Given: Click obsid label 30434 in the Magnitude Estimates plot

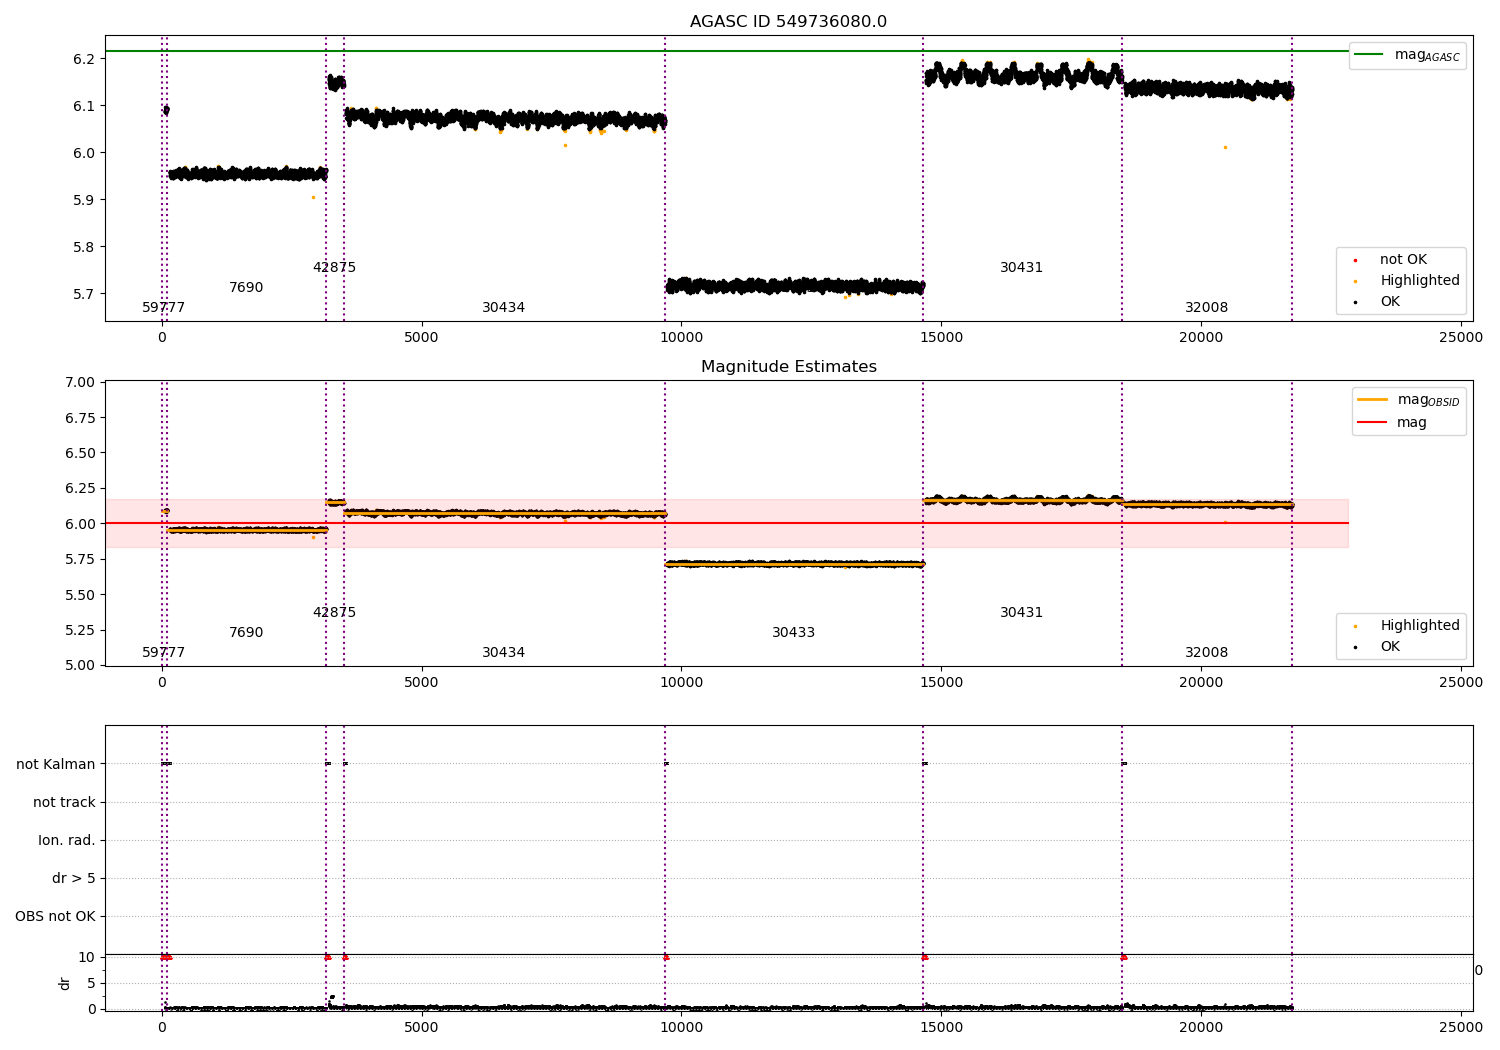Looking at the screenshot, I should coord(503,653).
